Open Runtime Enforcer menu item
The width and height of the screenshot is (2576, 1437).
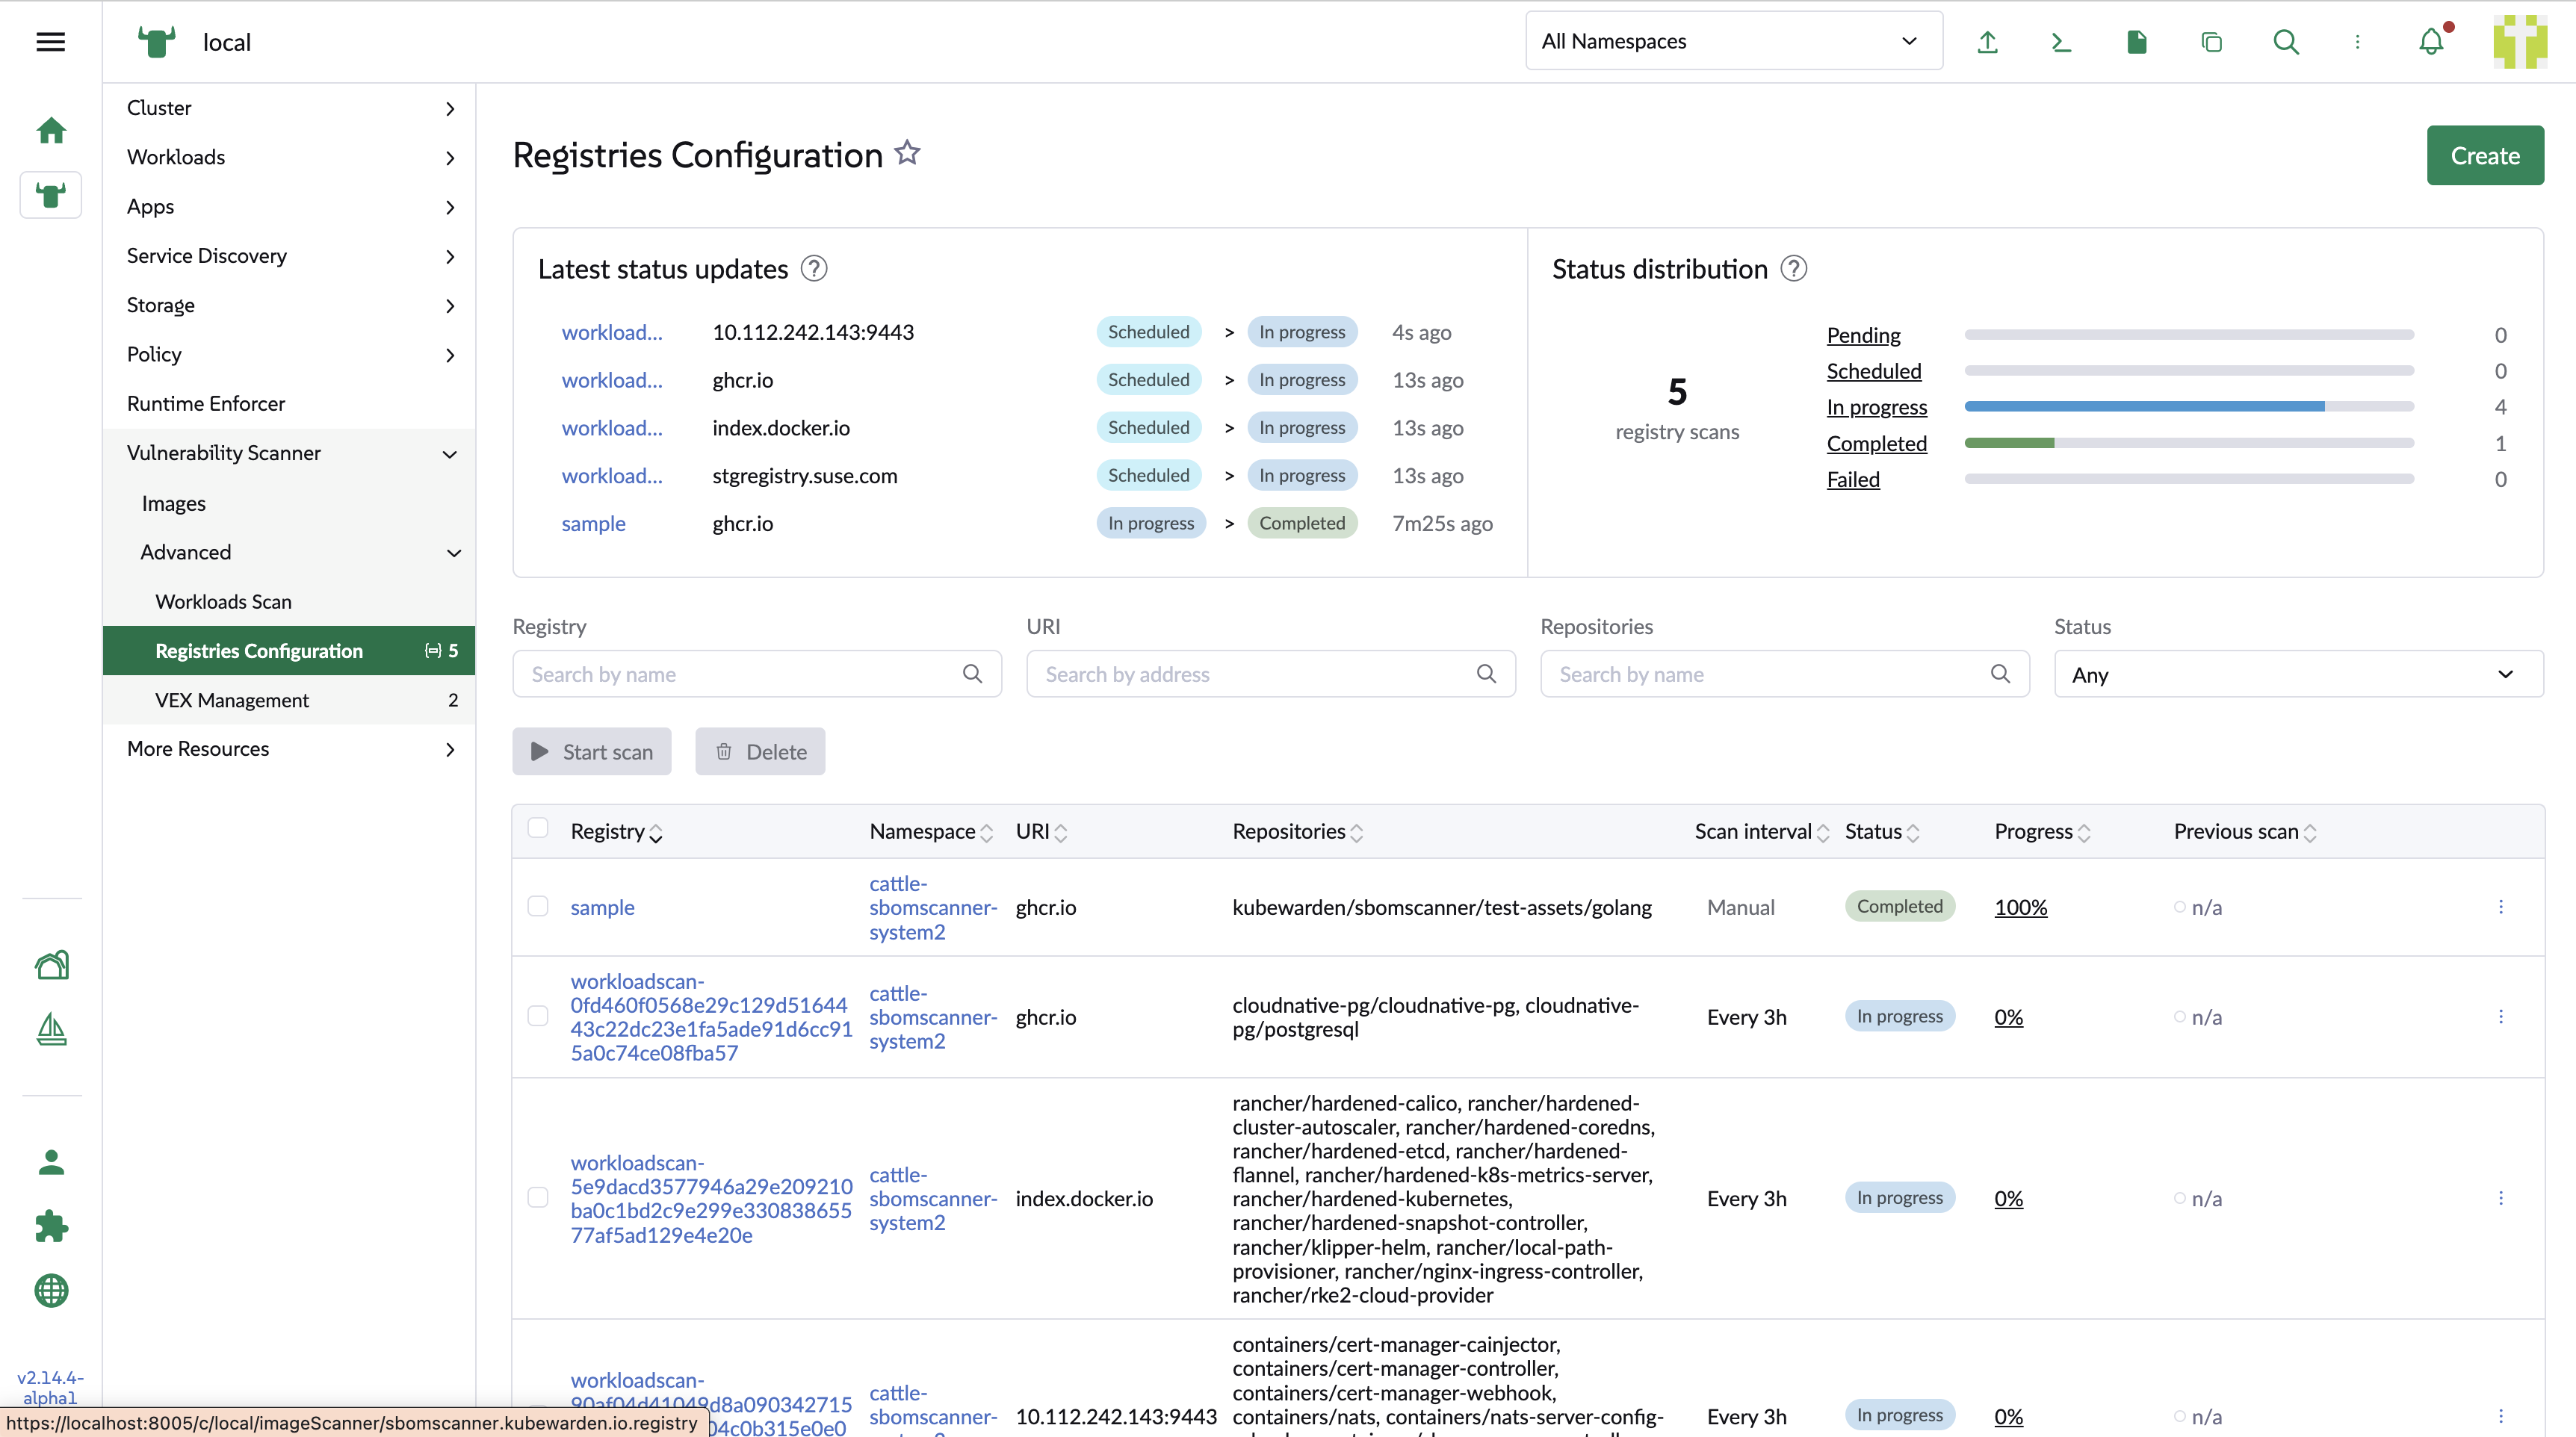[288, 404]
